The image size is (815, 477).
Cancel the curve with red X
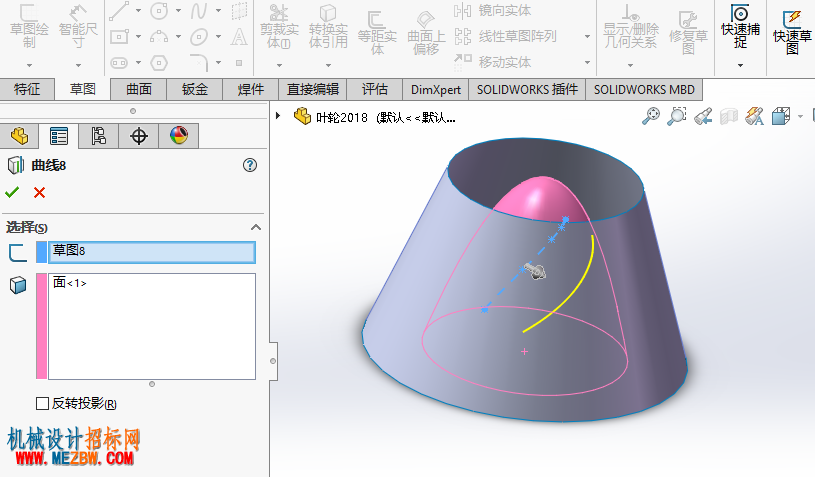(40, 193)
